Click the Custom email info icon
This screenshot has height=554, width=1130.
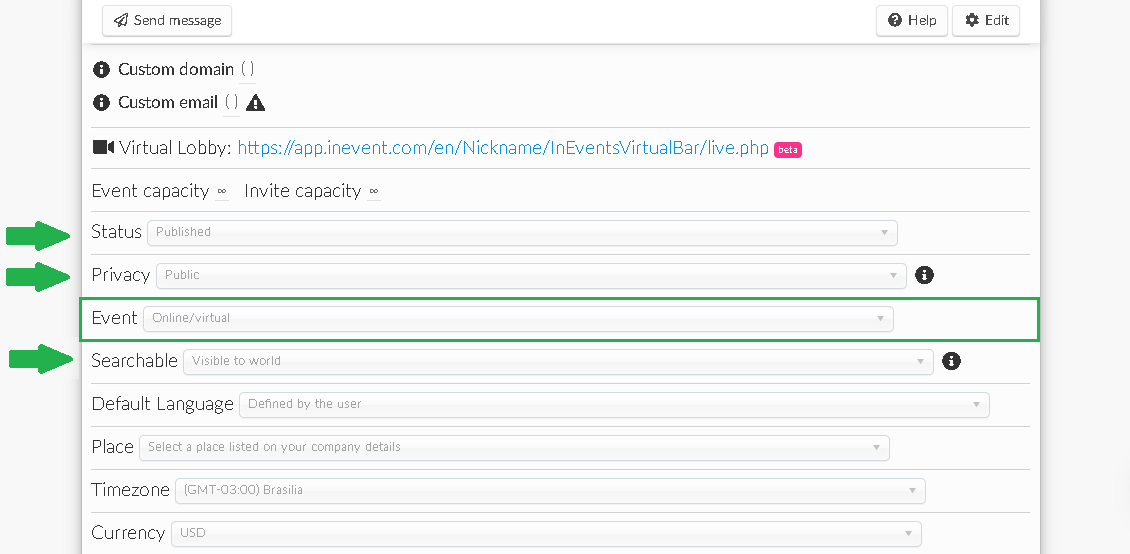(102, 102)
